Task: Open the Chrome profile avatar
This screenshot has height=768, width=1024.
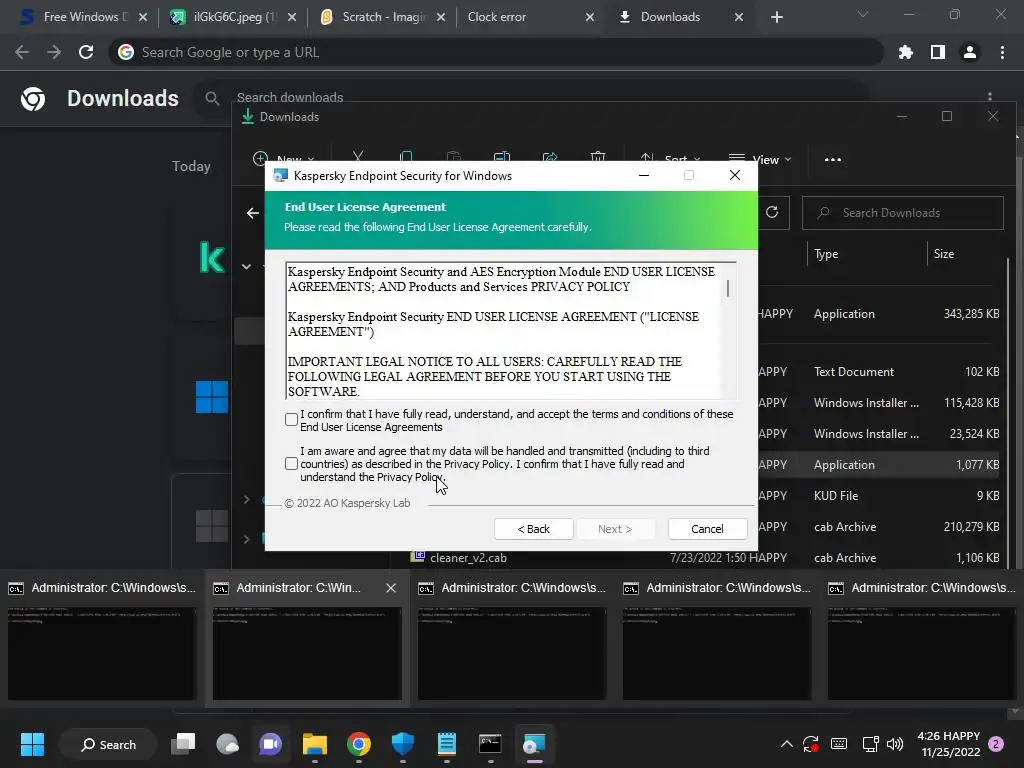Action: [x=970, y=52]
